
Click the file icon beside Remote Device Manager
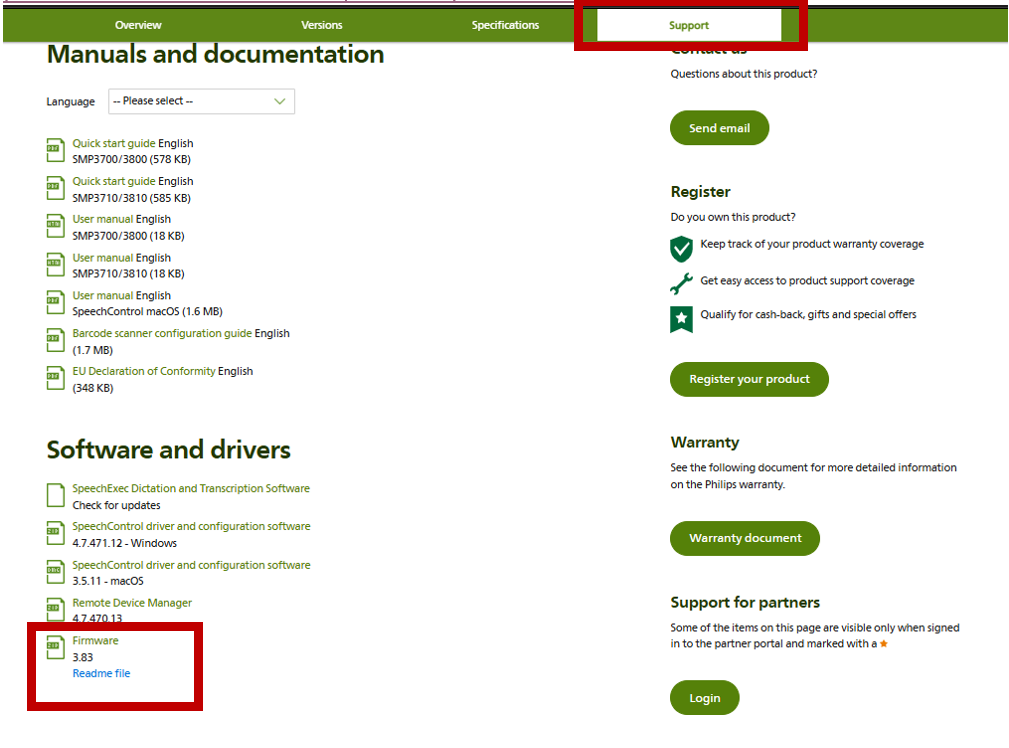54,610
